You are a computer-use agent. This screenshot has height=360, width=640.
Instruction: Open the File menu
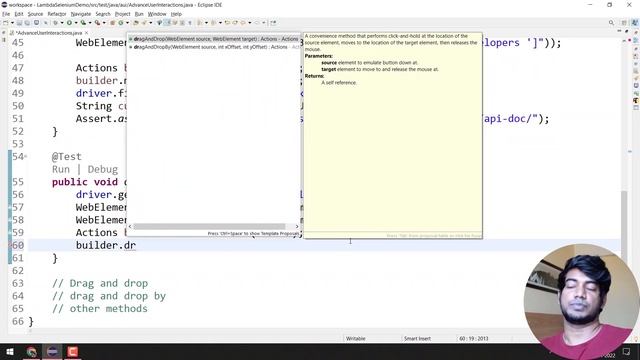click(6, 14)
